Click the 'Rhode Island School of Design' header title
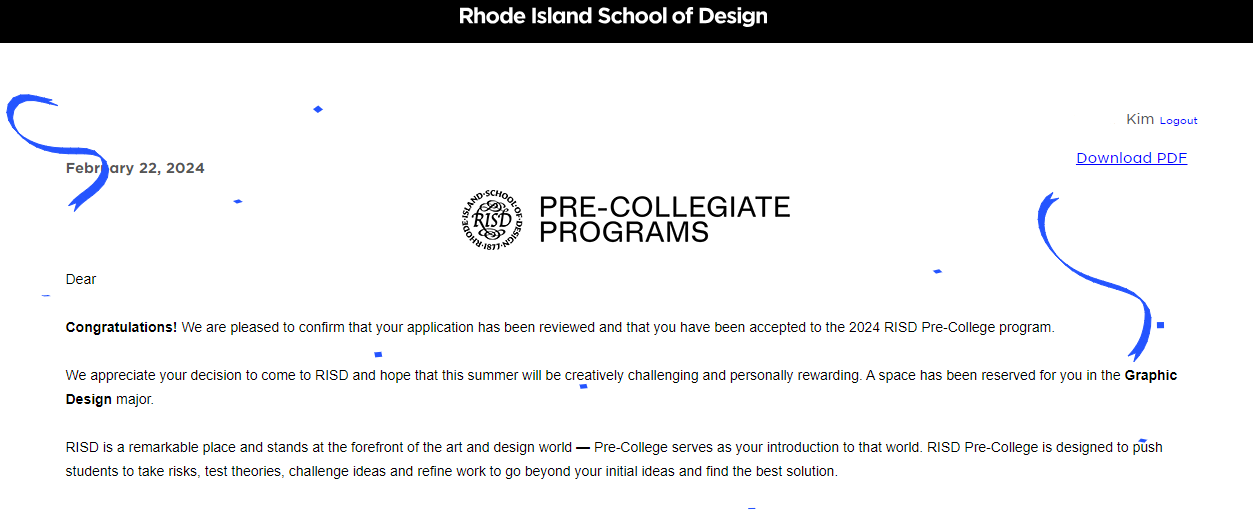The width and height of the screenshot is (1253, 511). 613,17
